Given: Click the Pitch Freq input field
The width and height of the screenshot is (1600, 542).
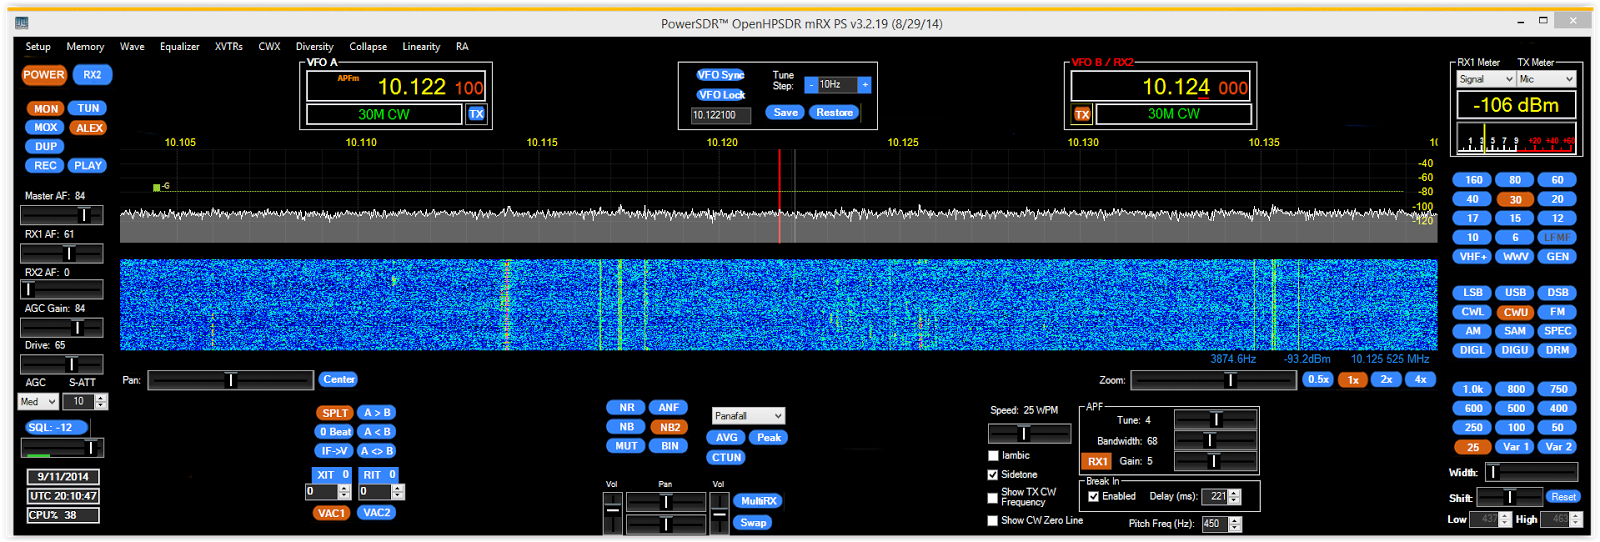Looking at the screenshot, I should coord(1213,524).
